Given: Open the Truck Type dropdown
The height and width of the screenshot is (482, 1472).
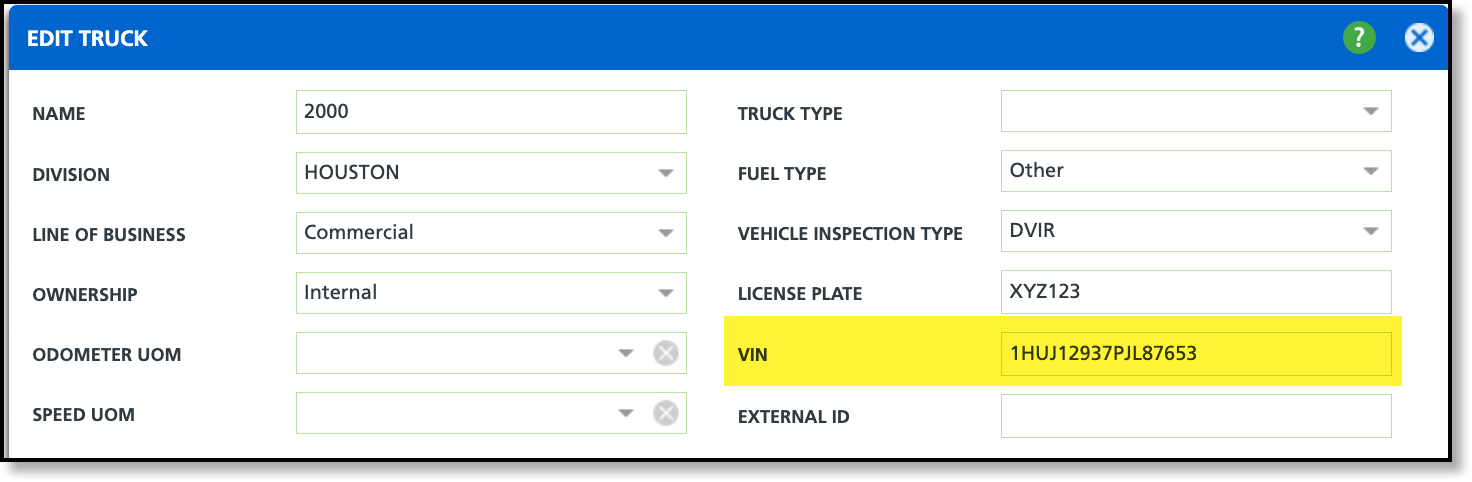Looking at the screenshot, I should pos(1371,111).
